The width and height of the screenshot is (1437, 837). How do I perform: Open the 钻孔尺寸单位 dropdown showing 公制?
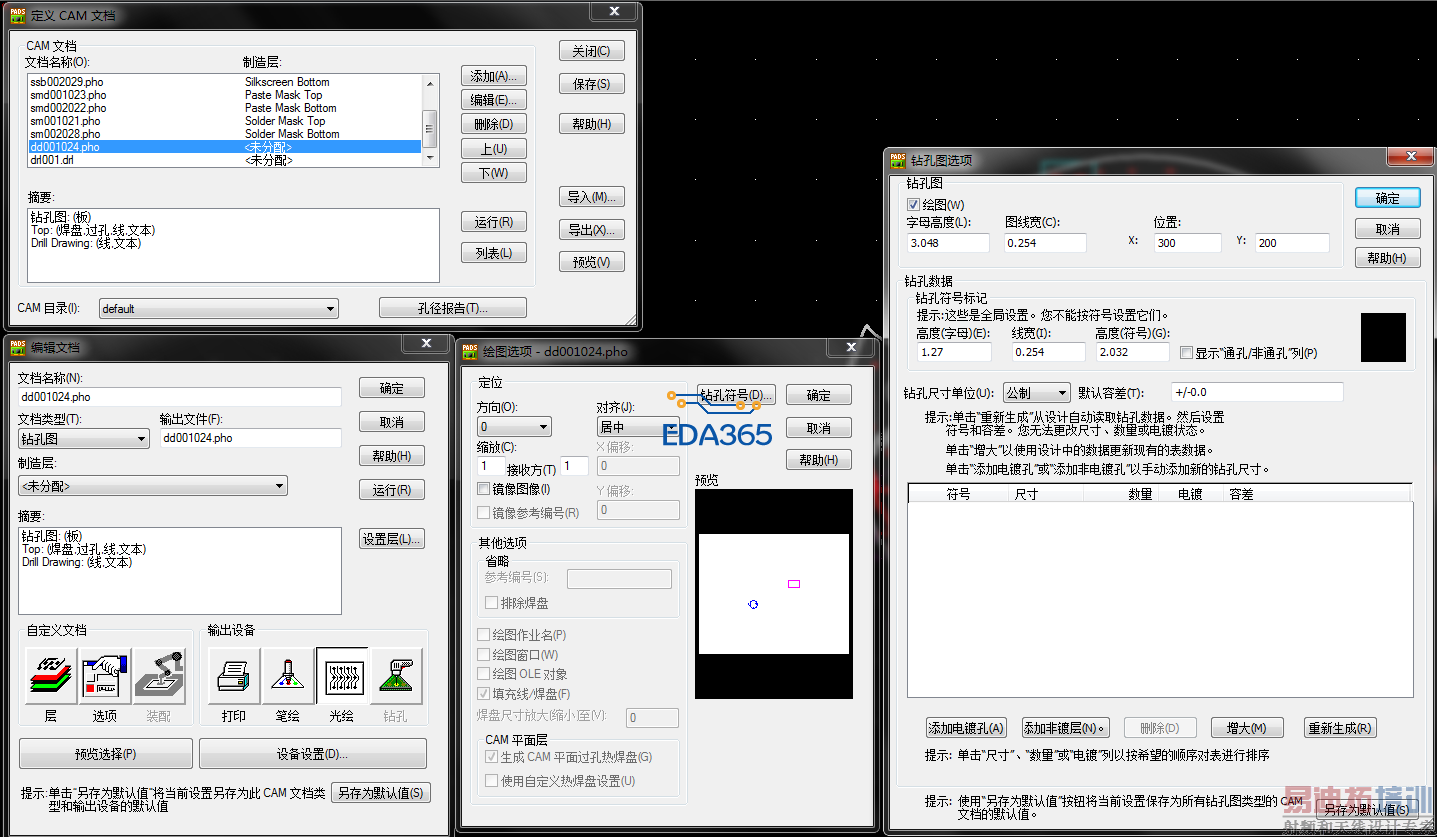pyautogui.click(x=1037, y=393)
